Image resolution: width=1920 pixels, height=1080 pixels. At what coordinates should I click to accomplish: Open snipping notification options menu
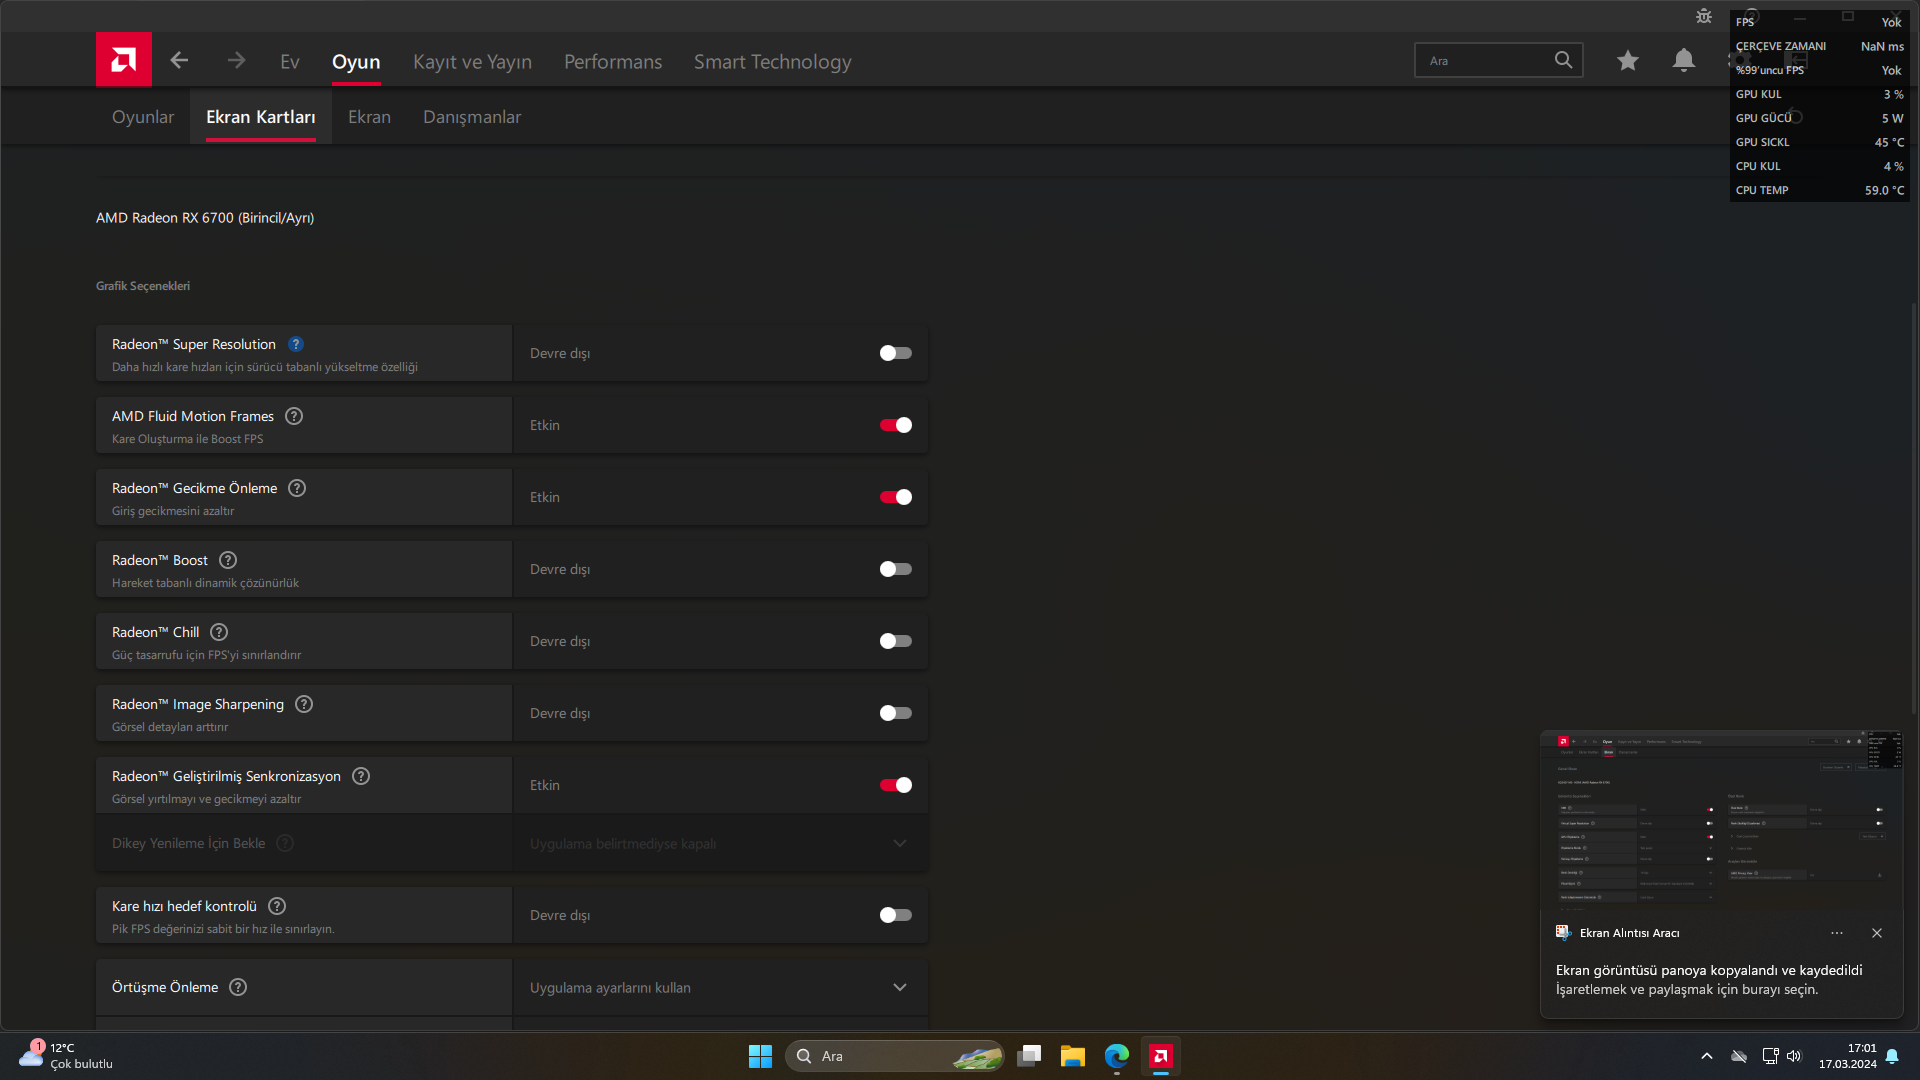click(x=1837, y=933)
